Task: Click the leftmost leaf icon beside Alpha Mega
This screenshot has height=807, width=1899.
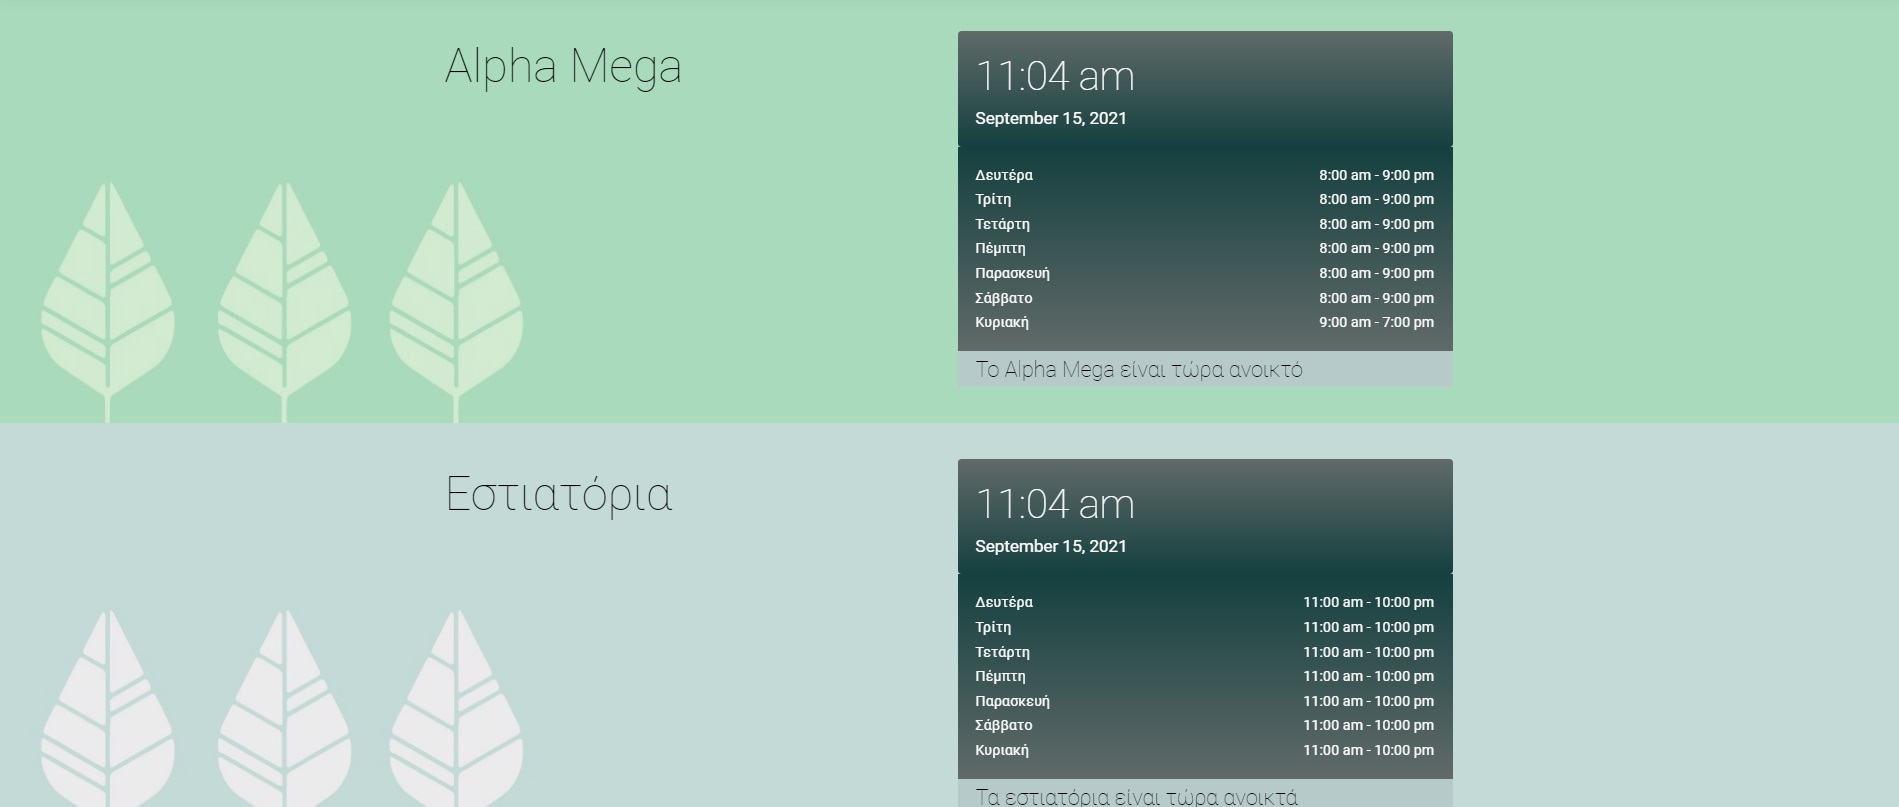Action: click(108, 295)
